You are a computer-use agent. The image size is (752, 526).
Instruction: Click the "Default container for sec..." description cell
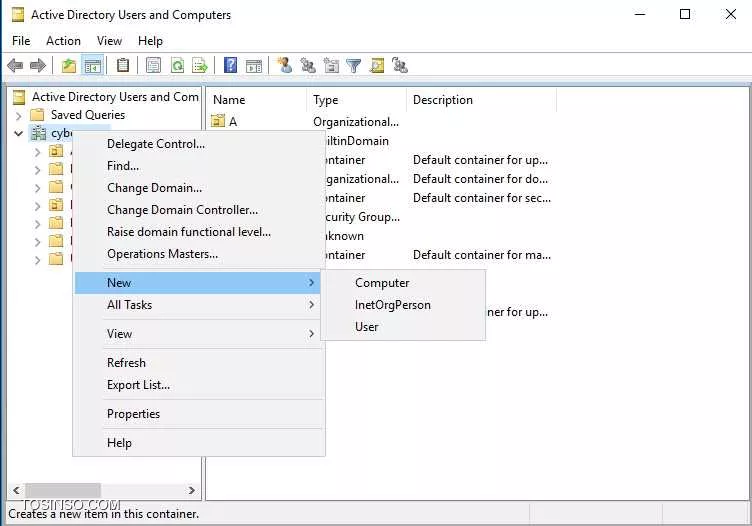[x=482, y=198]
